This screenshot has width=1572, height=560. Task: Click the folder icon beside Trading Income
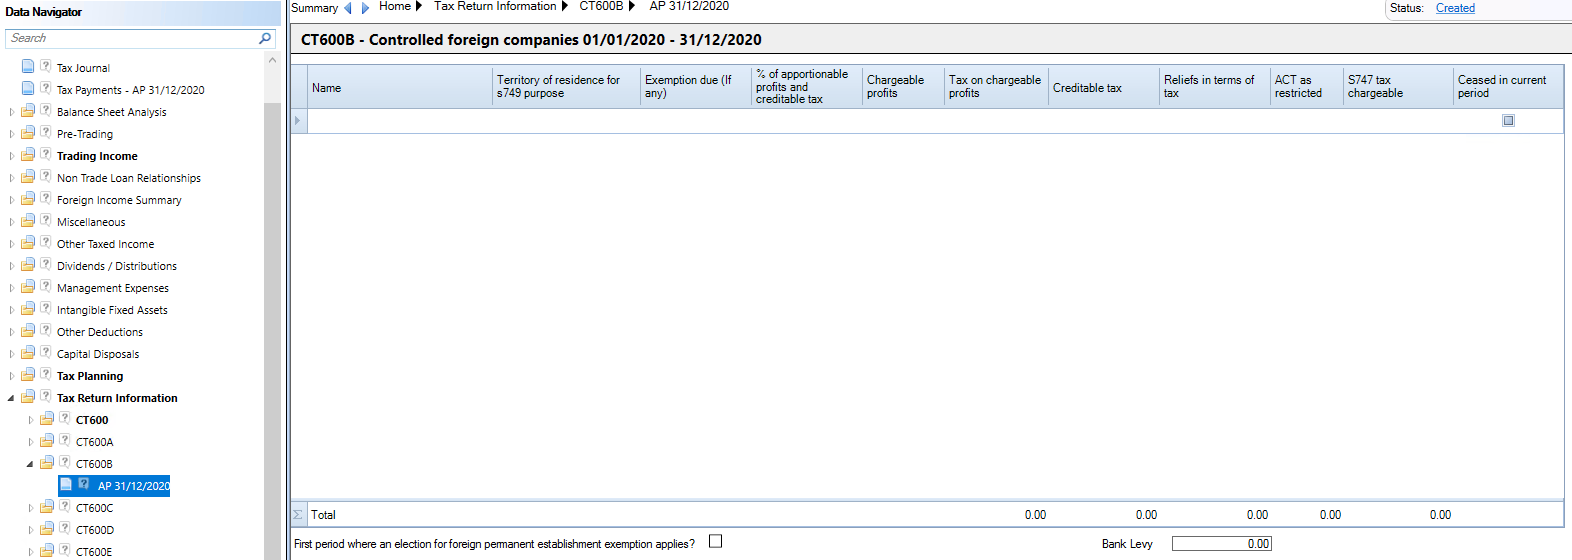28,155
